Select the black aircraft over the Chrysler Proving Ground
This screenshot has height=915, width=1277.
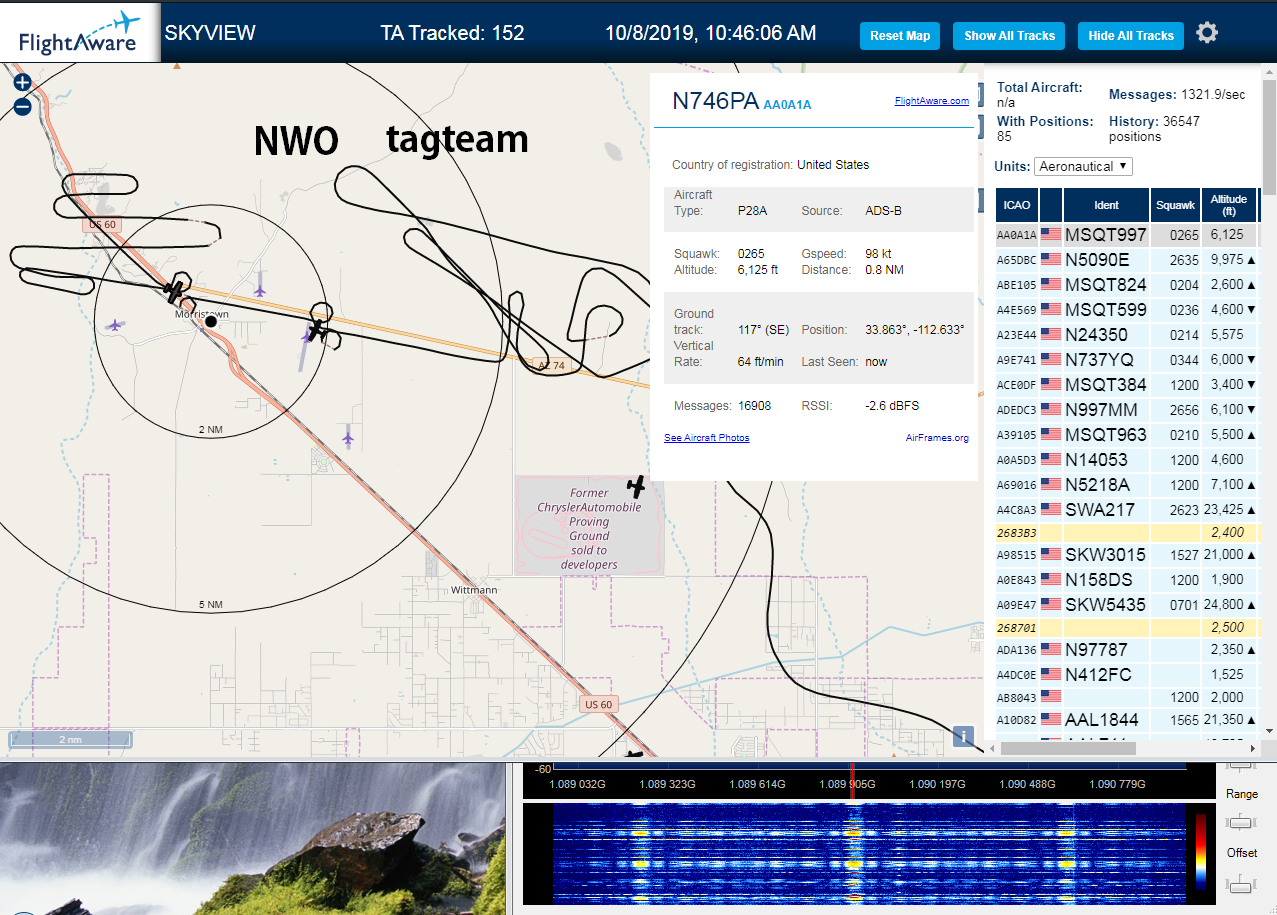pos(636,487)
